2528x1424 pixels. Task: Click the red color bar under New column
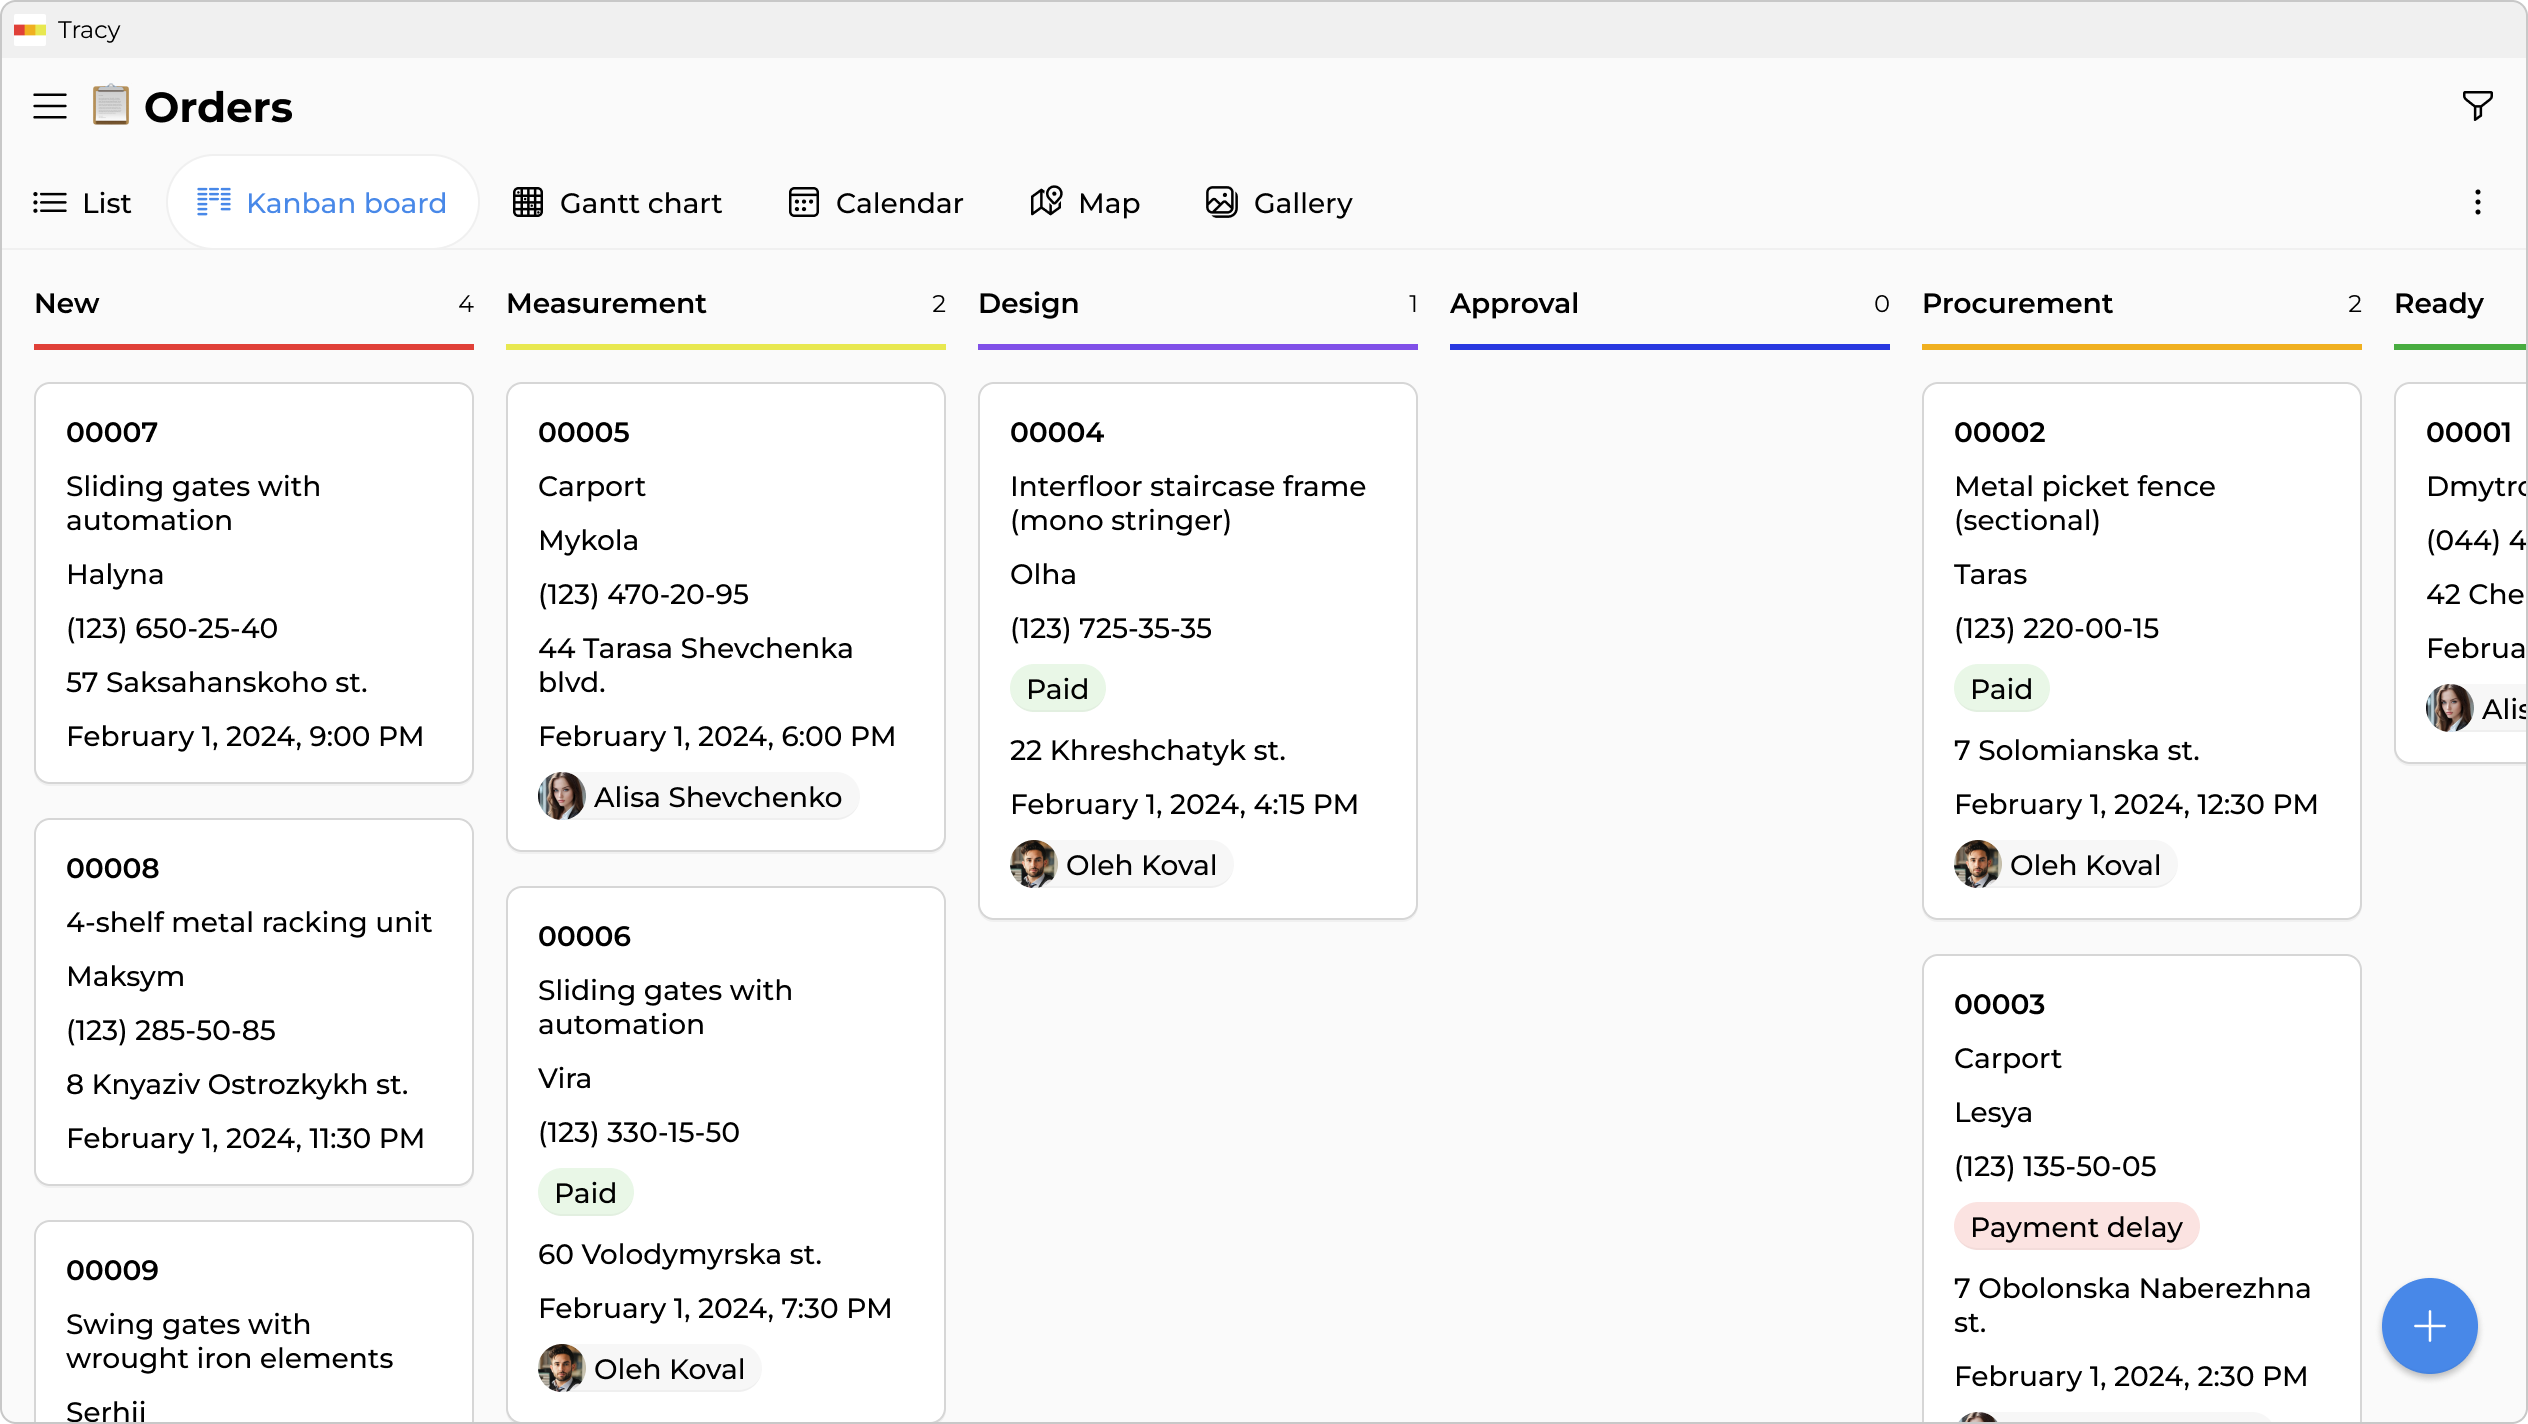point(253,345)
